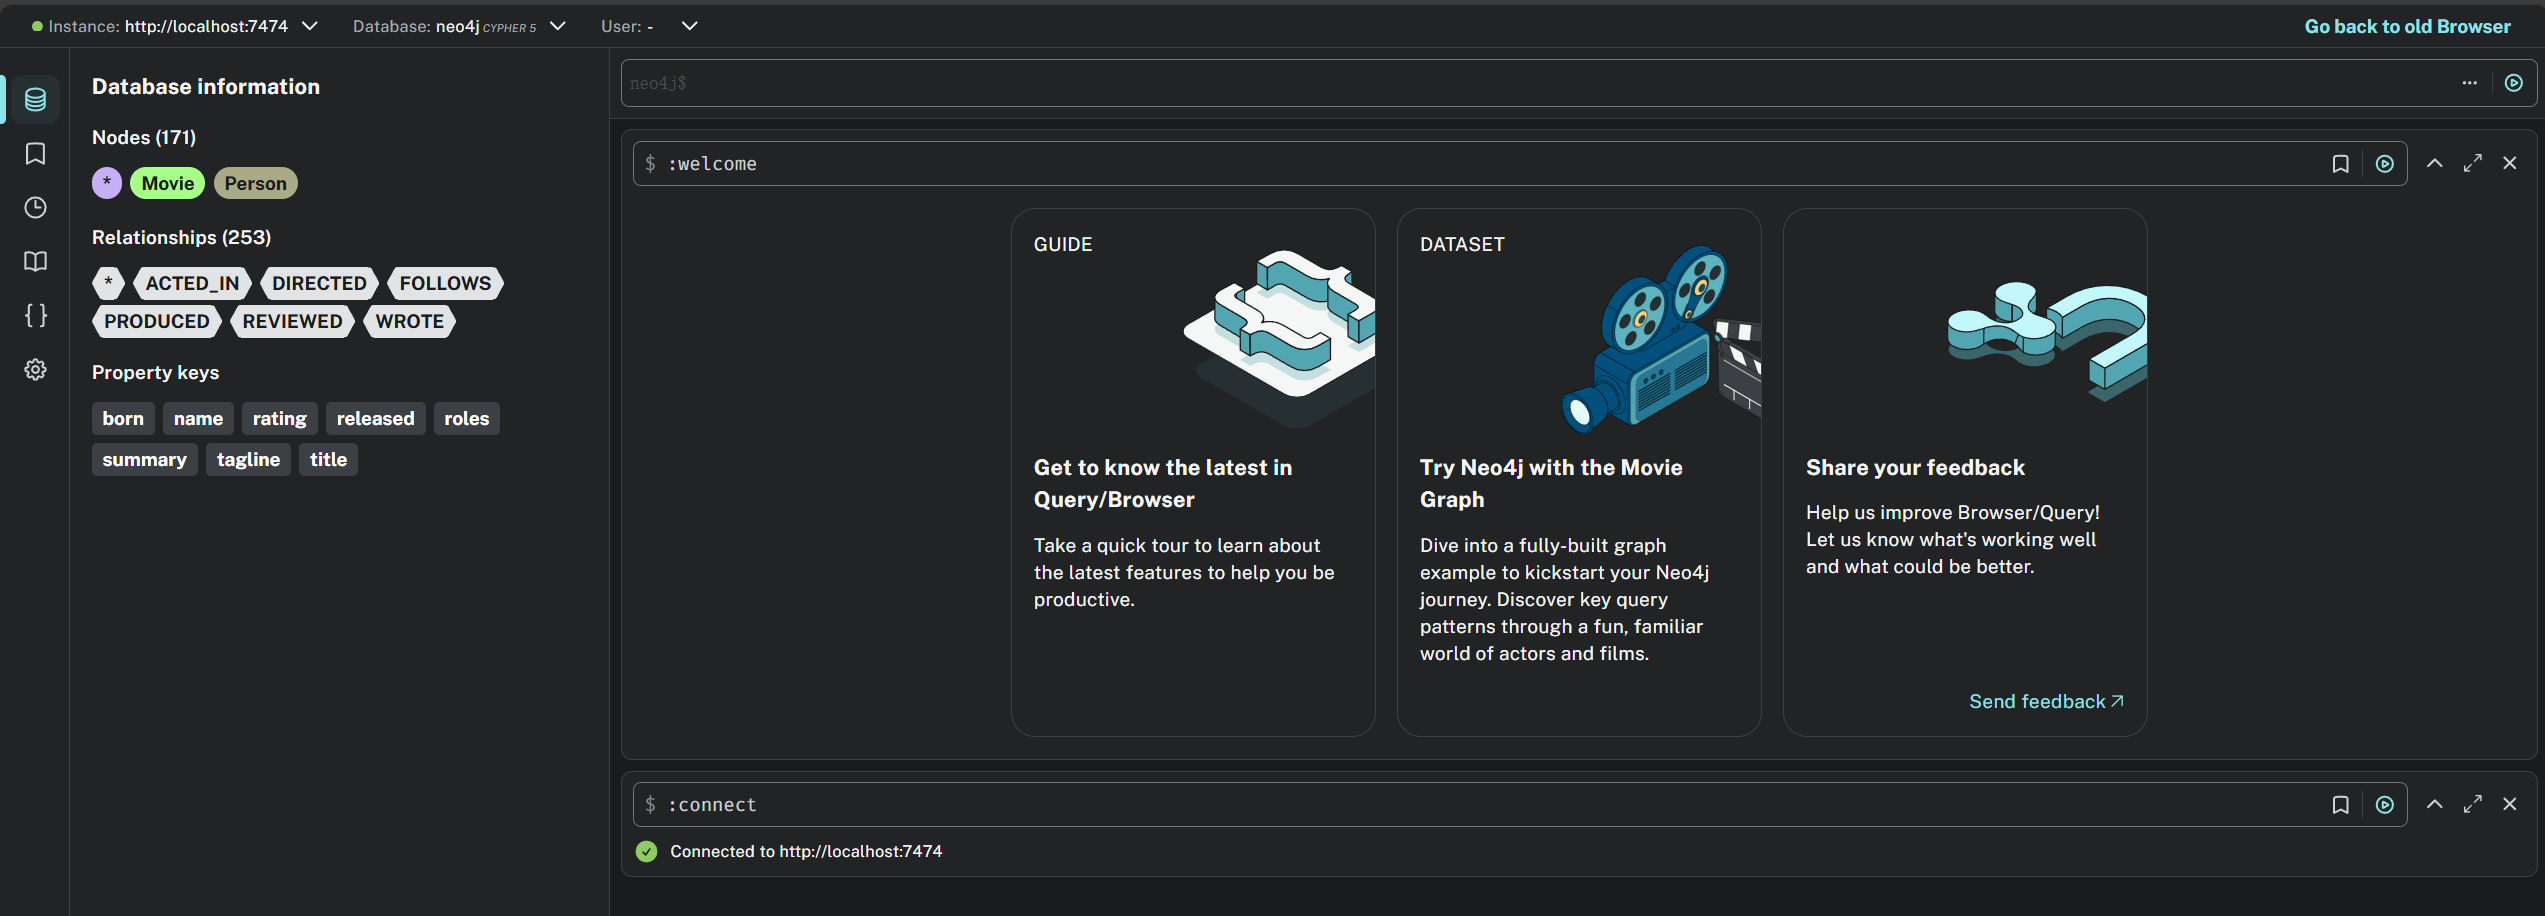Open the Guides book icon in sidebar

click(x=35, y=261)
